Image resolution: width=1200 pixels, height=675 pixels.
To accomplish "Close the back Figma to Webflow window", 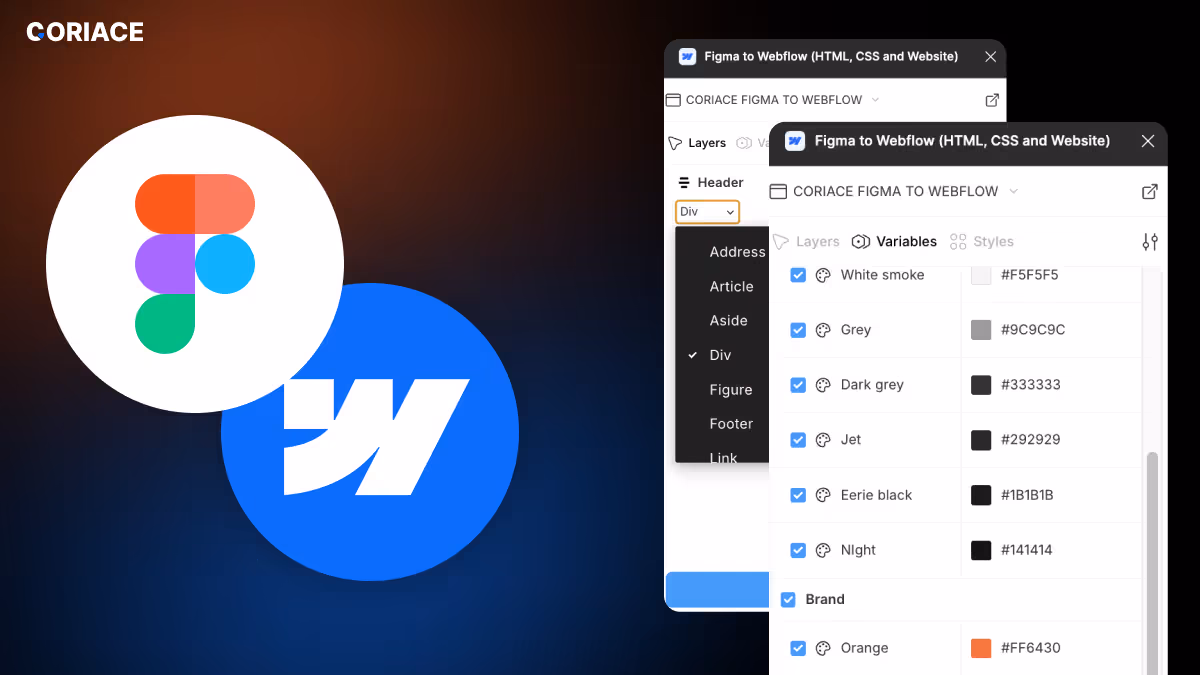I will pyautogui.click(x=990, y=57).
